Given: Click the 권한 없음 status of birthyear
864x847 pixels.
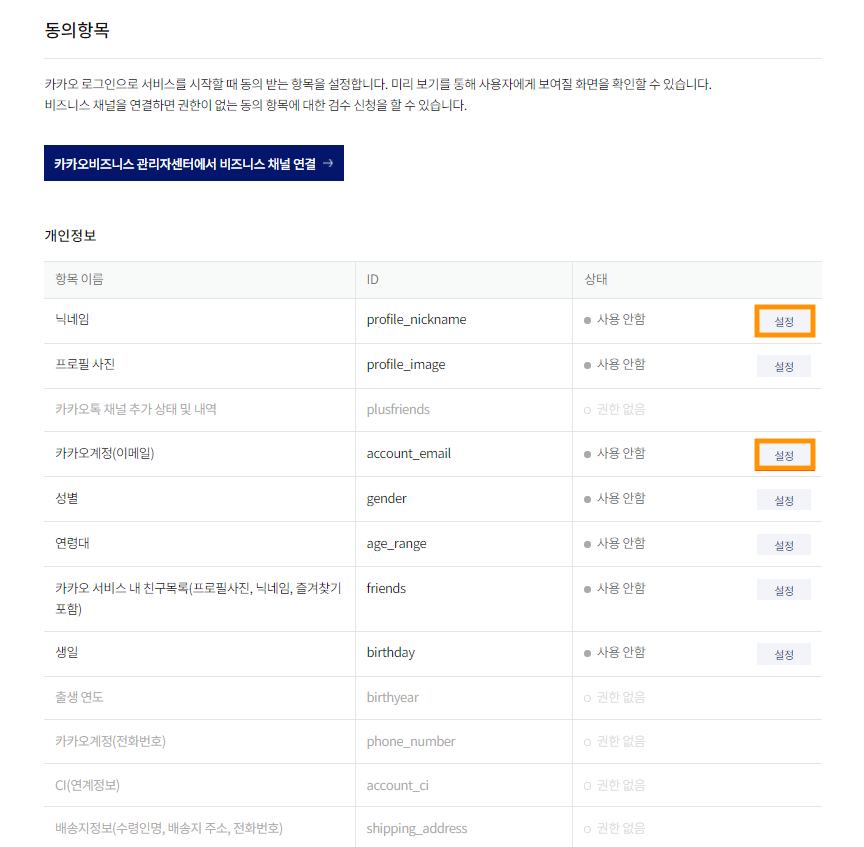Looking at the screenshot, I should 614,697.
